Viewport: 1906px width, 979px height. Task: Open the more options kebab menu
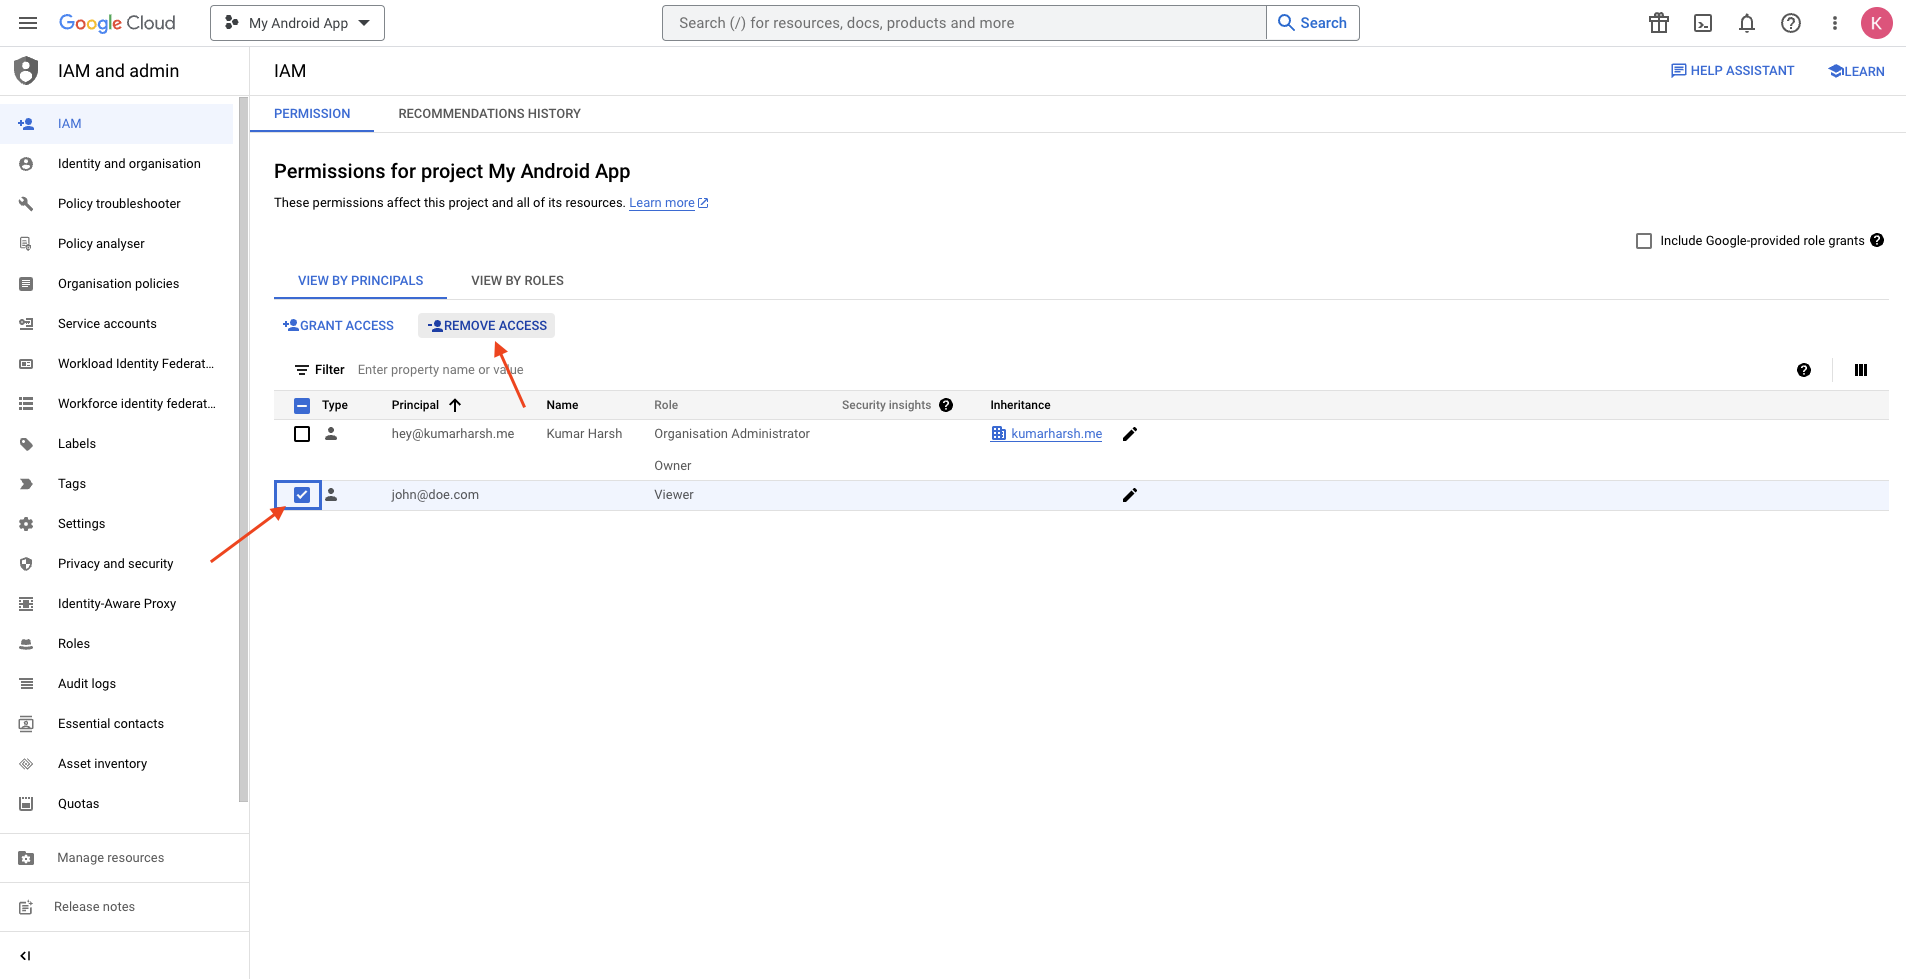1834,23
